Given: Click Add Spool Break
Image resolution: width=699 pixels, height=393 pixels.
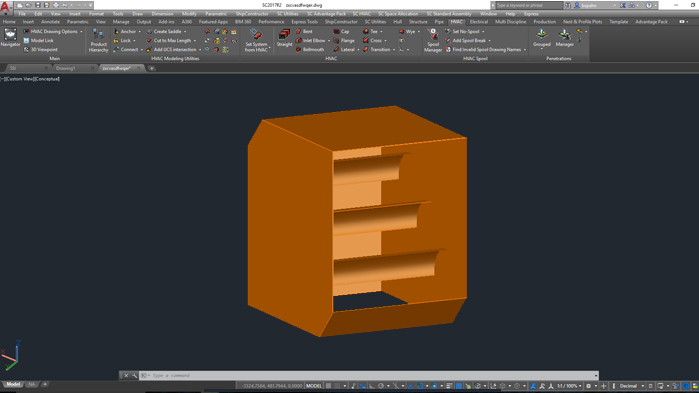Looking at the screenshot, I should (466, 41).
